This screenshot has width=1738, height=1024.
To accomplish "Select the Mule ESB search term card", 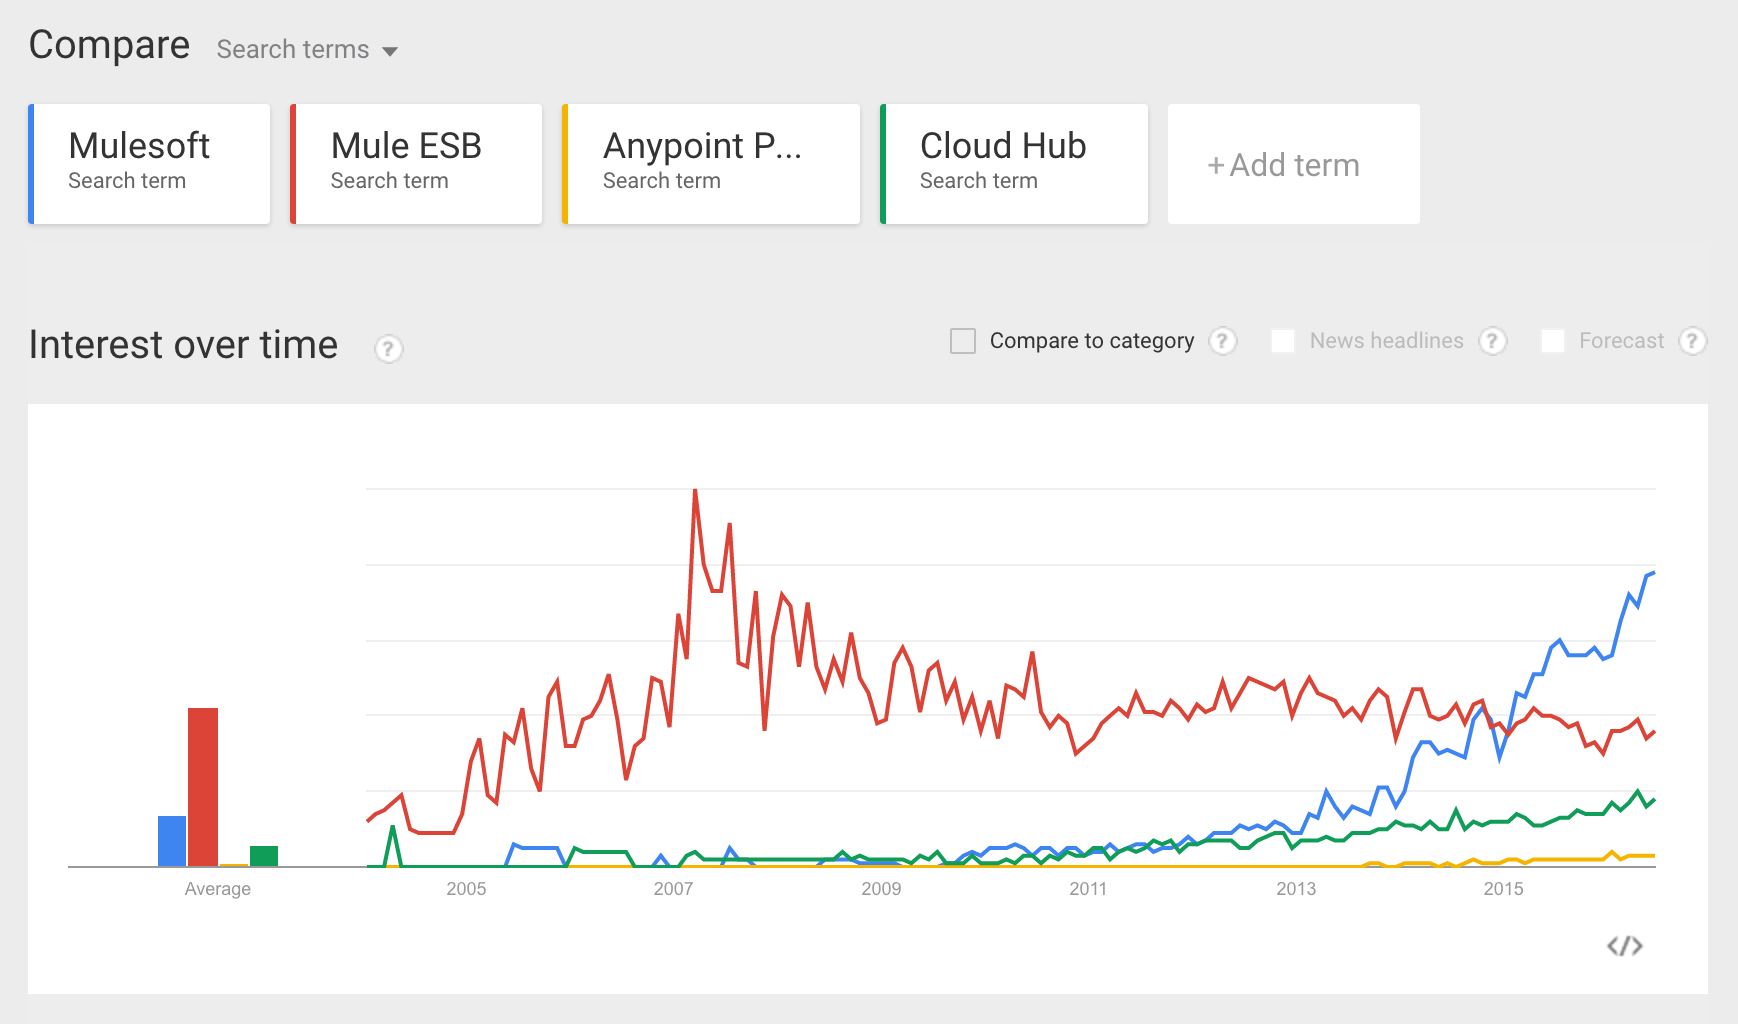I will (x=417, y=164).
